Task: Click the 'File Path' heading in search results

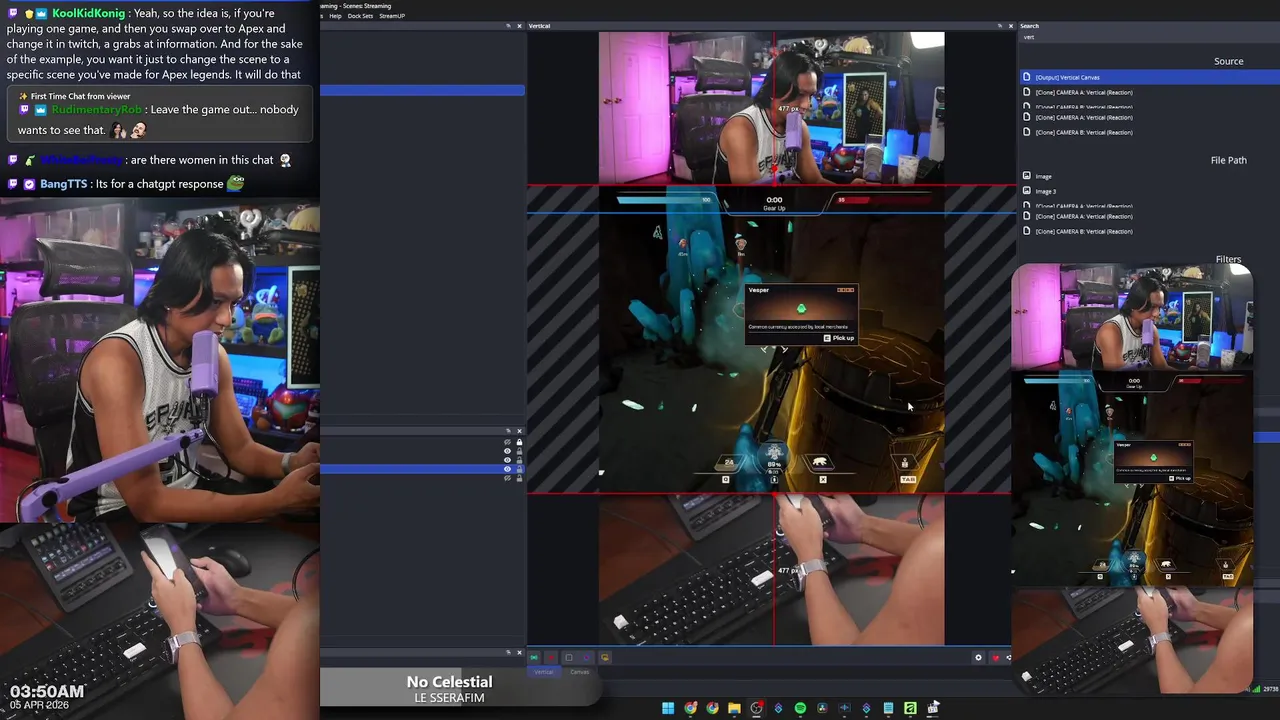Action: tap(1228, 160)
